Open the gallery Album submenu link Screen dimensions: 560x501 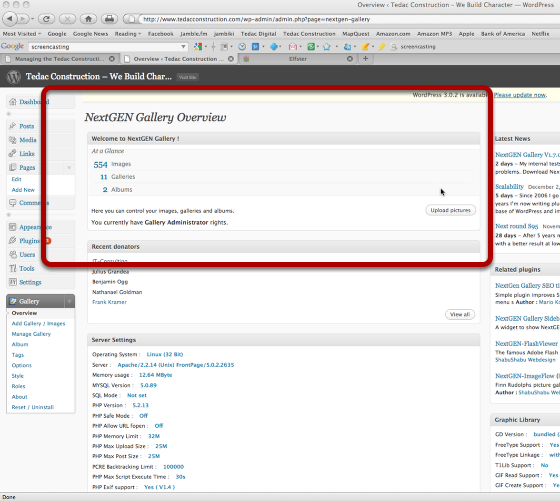tap(20, 344)
